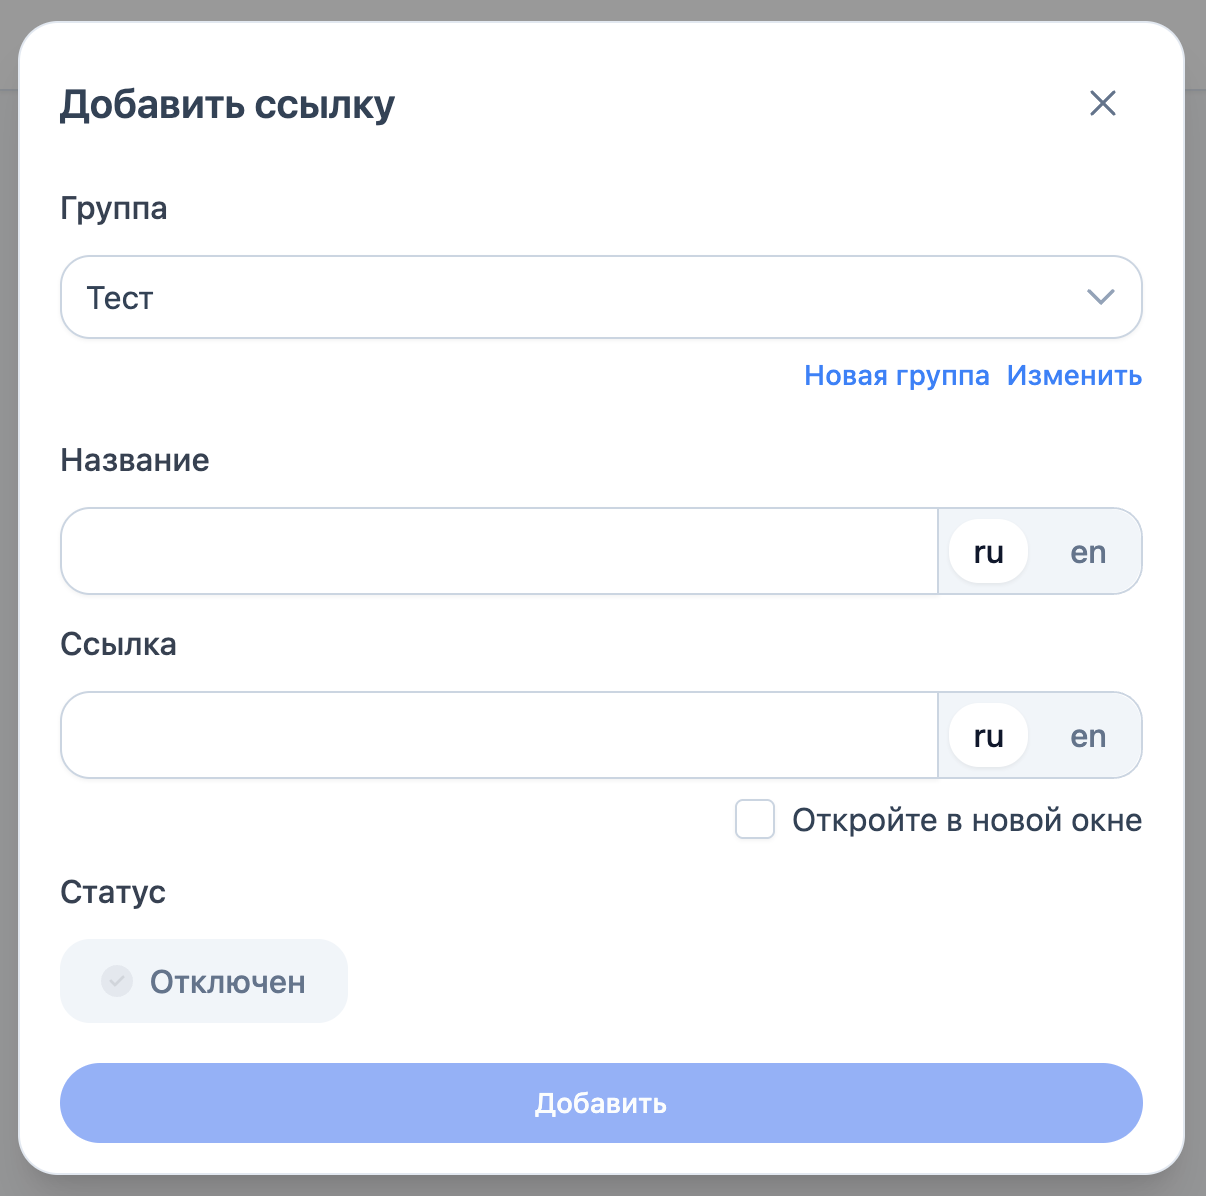
Task: Click the Ссылка field label
Action: [118, 644]
